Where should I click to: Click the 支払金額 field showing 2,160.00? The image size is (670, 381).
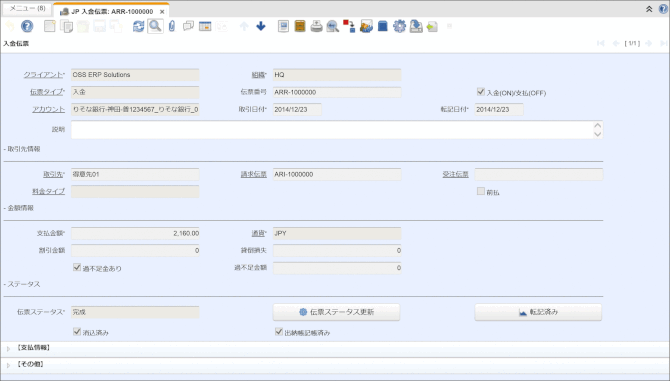click(135, 233)
